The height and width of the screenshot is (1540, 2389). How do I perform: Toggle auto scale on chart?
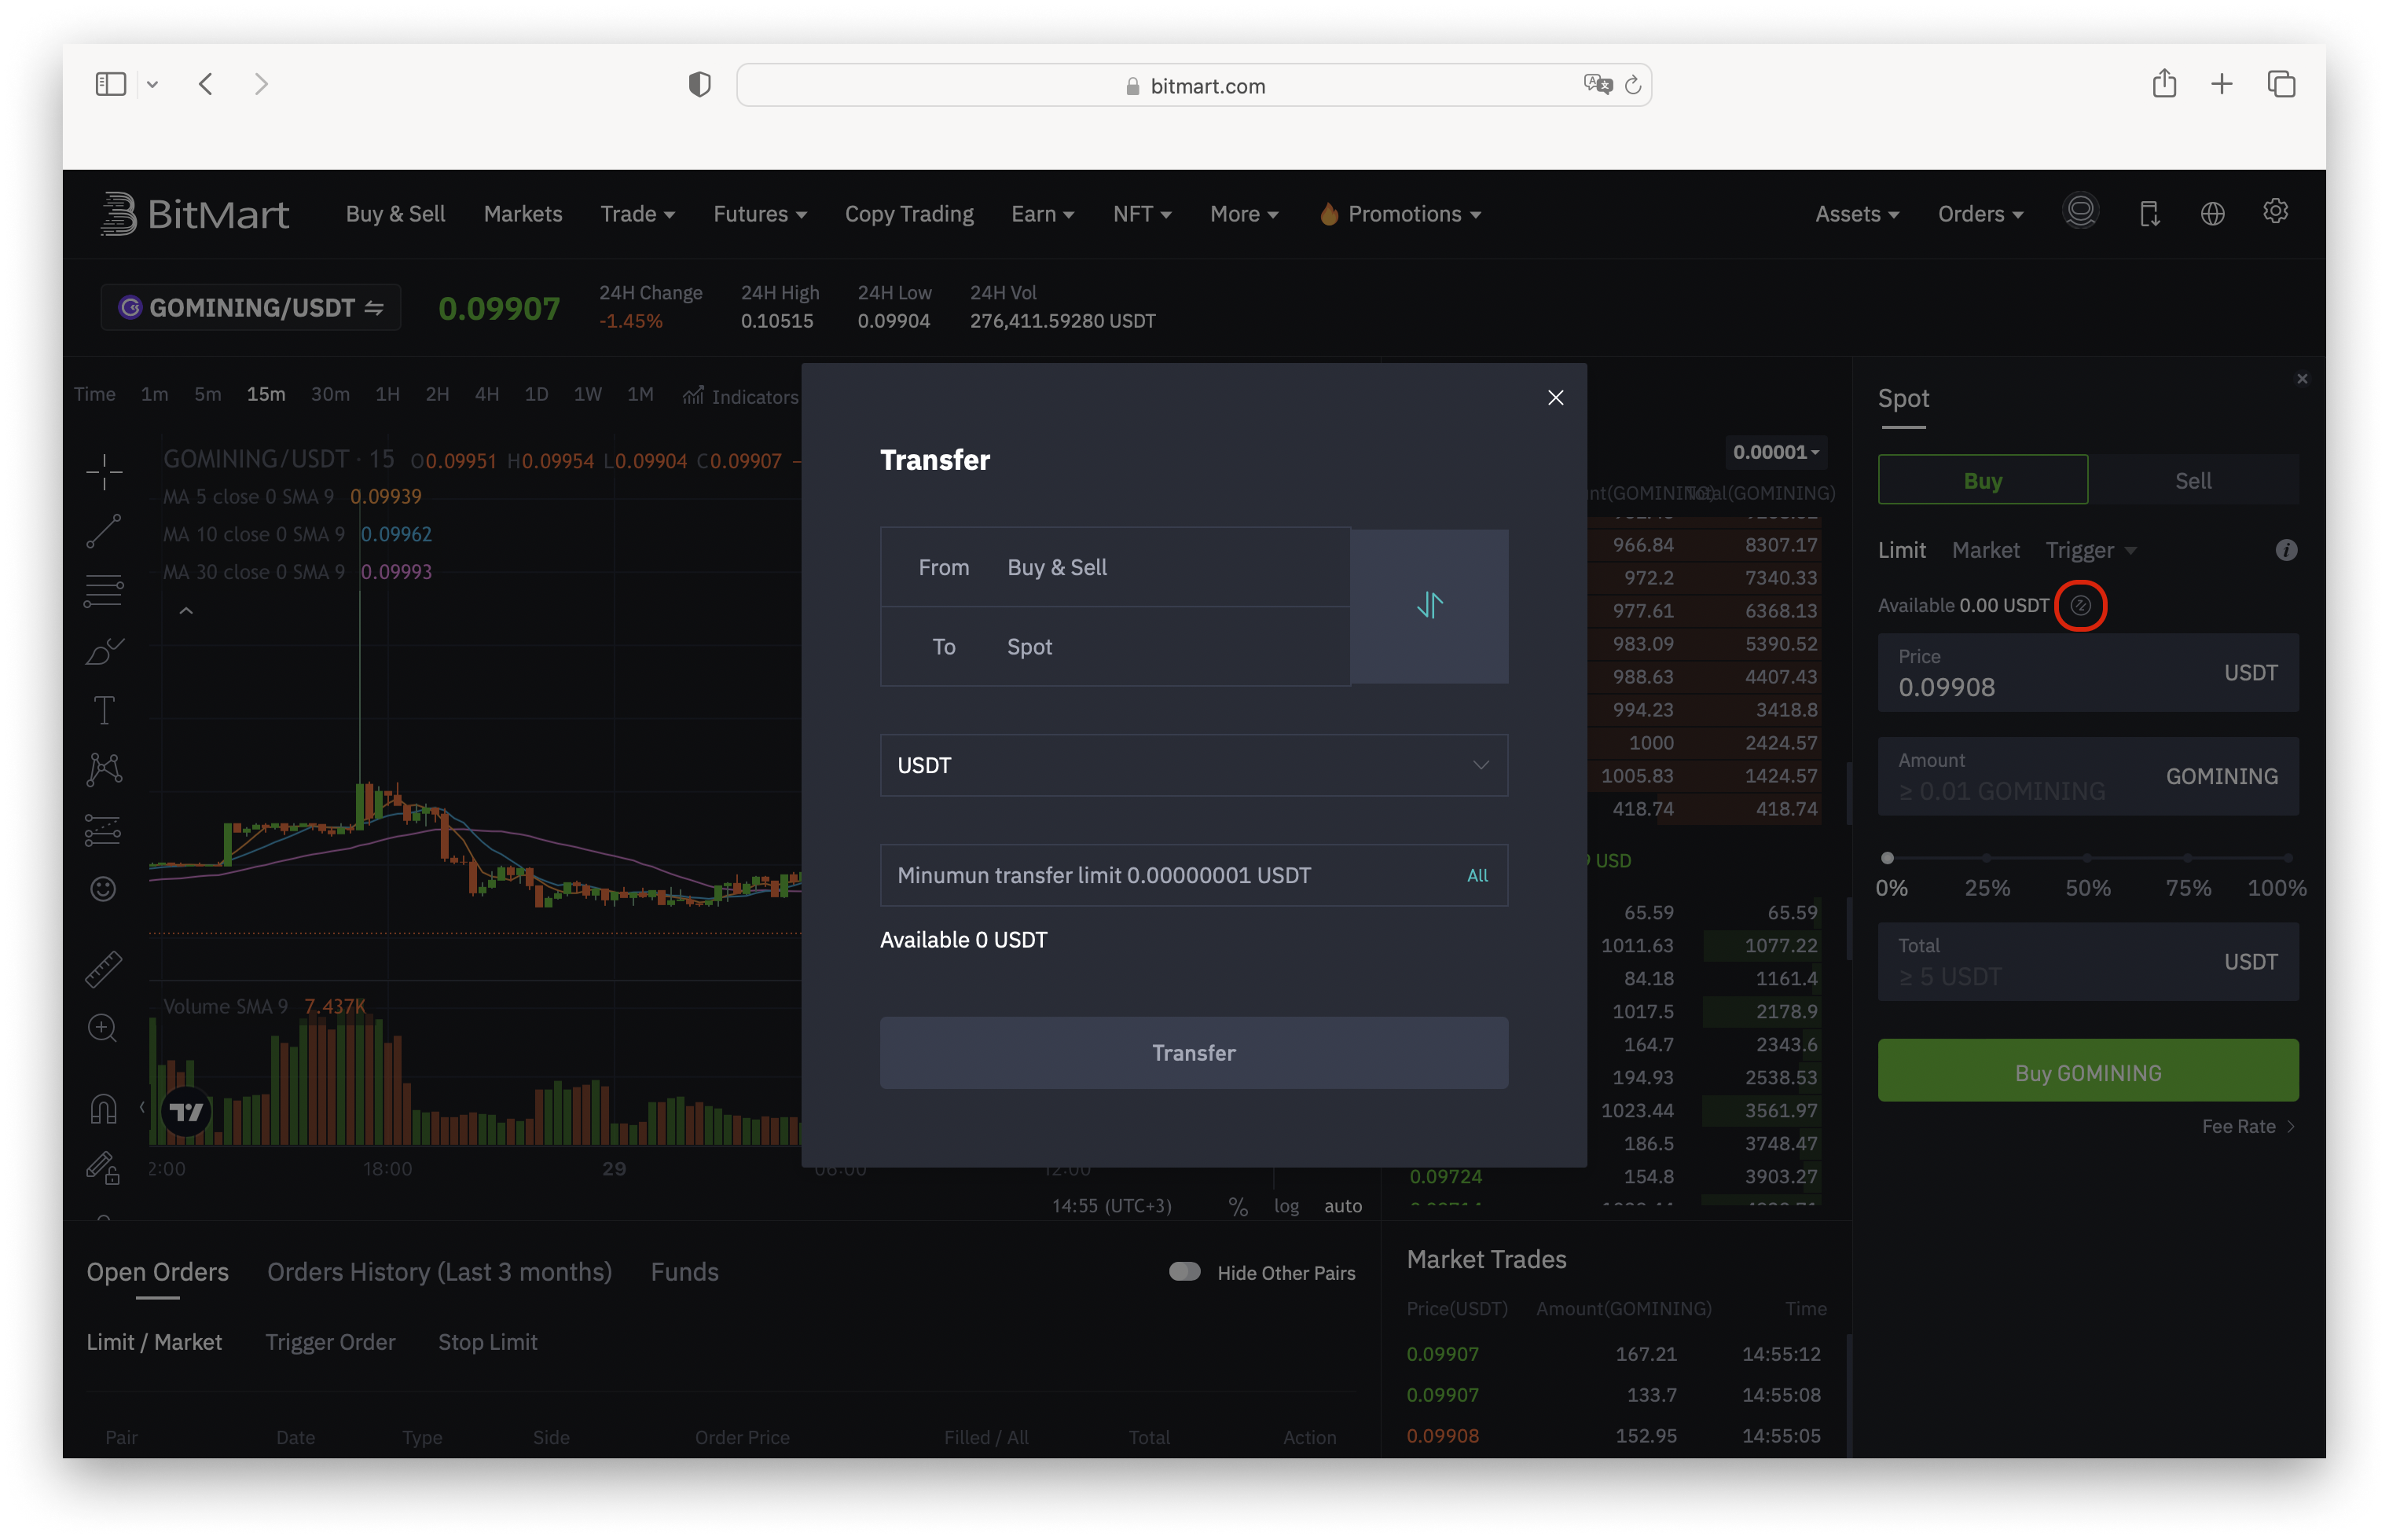click(1342, 1206)
